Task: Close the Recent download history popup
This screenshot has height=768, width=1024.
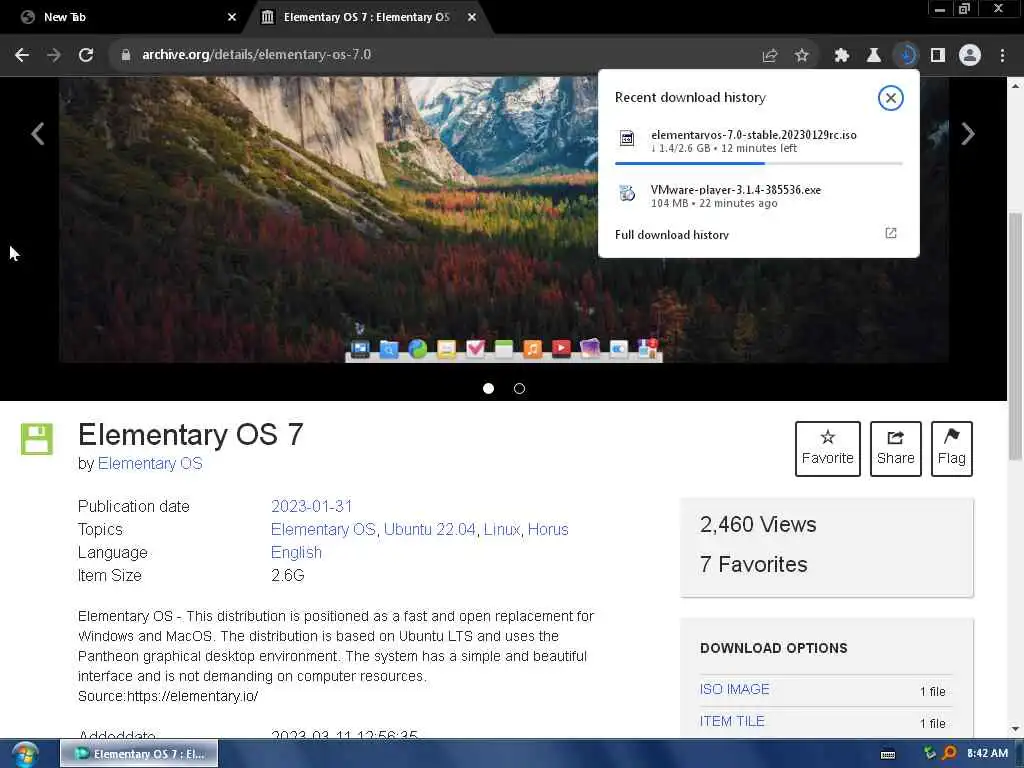Action: 891,98
